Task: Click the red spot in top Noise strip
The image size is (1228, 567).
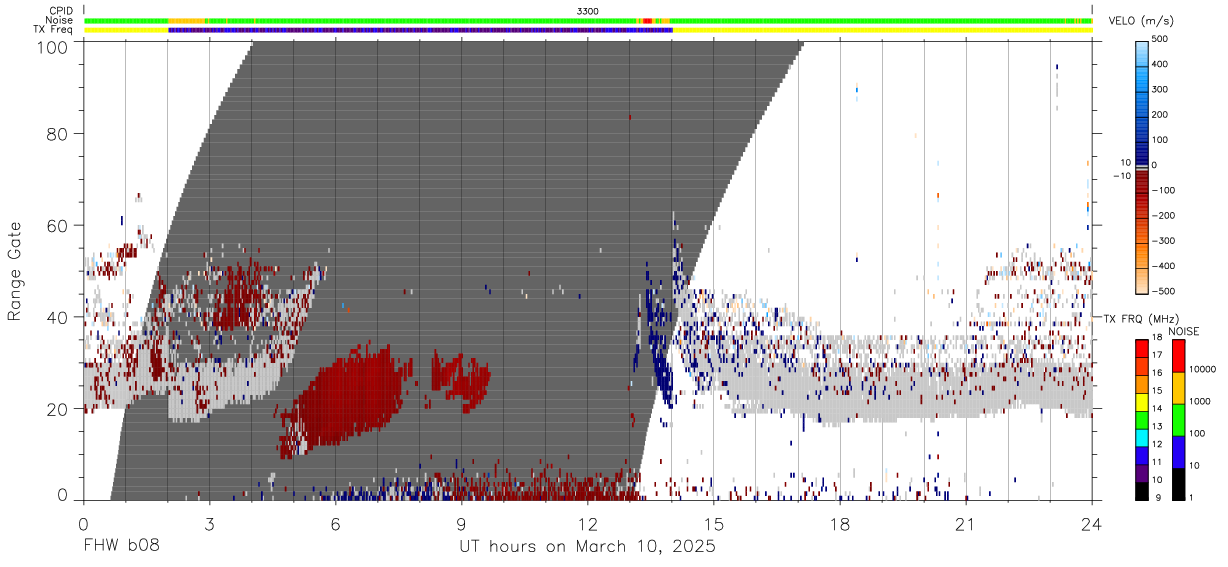Action: [x=647, y=20]
